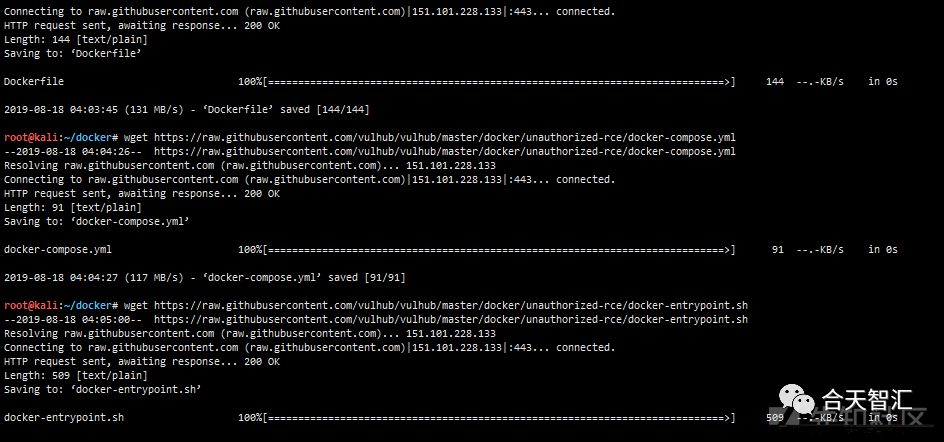This screenshot has height=442, width=944.
Task: Click the docker-compose.yml wget URL
Action: tap(445, 137)
